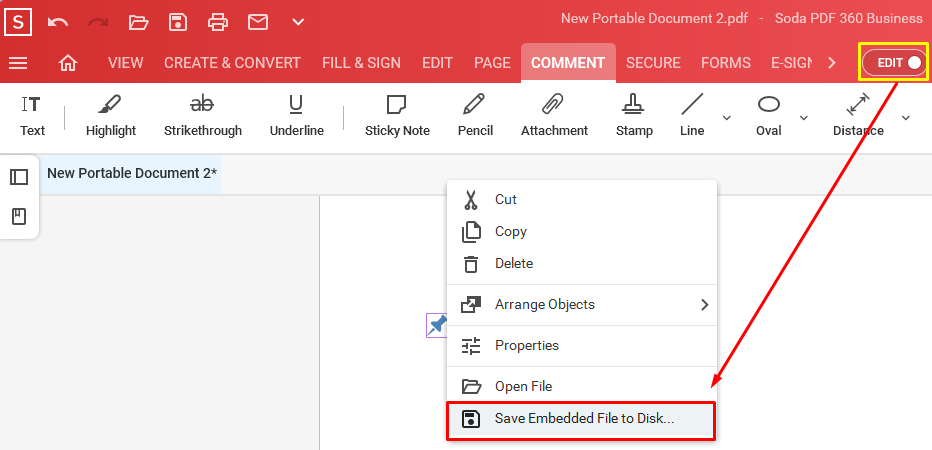Switch to the VIEW tab

click(x=125, y=63)
